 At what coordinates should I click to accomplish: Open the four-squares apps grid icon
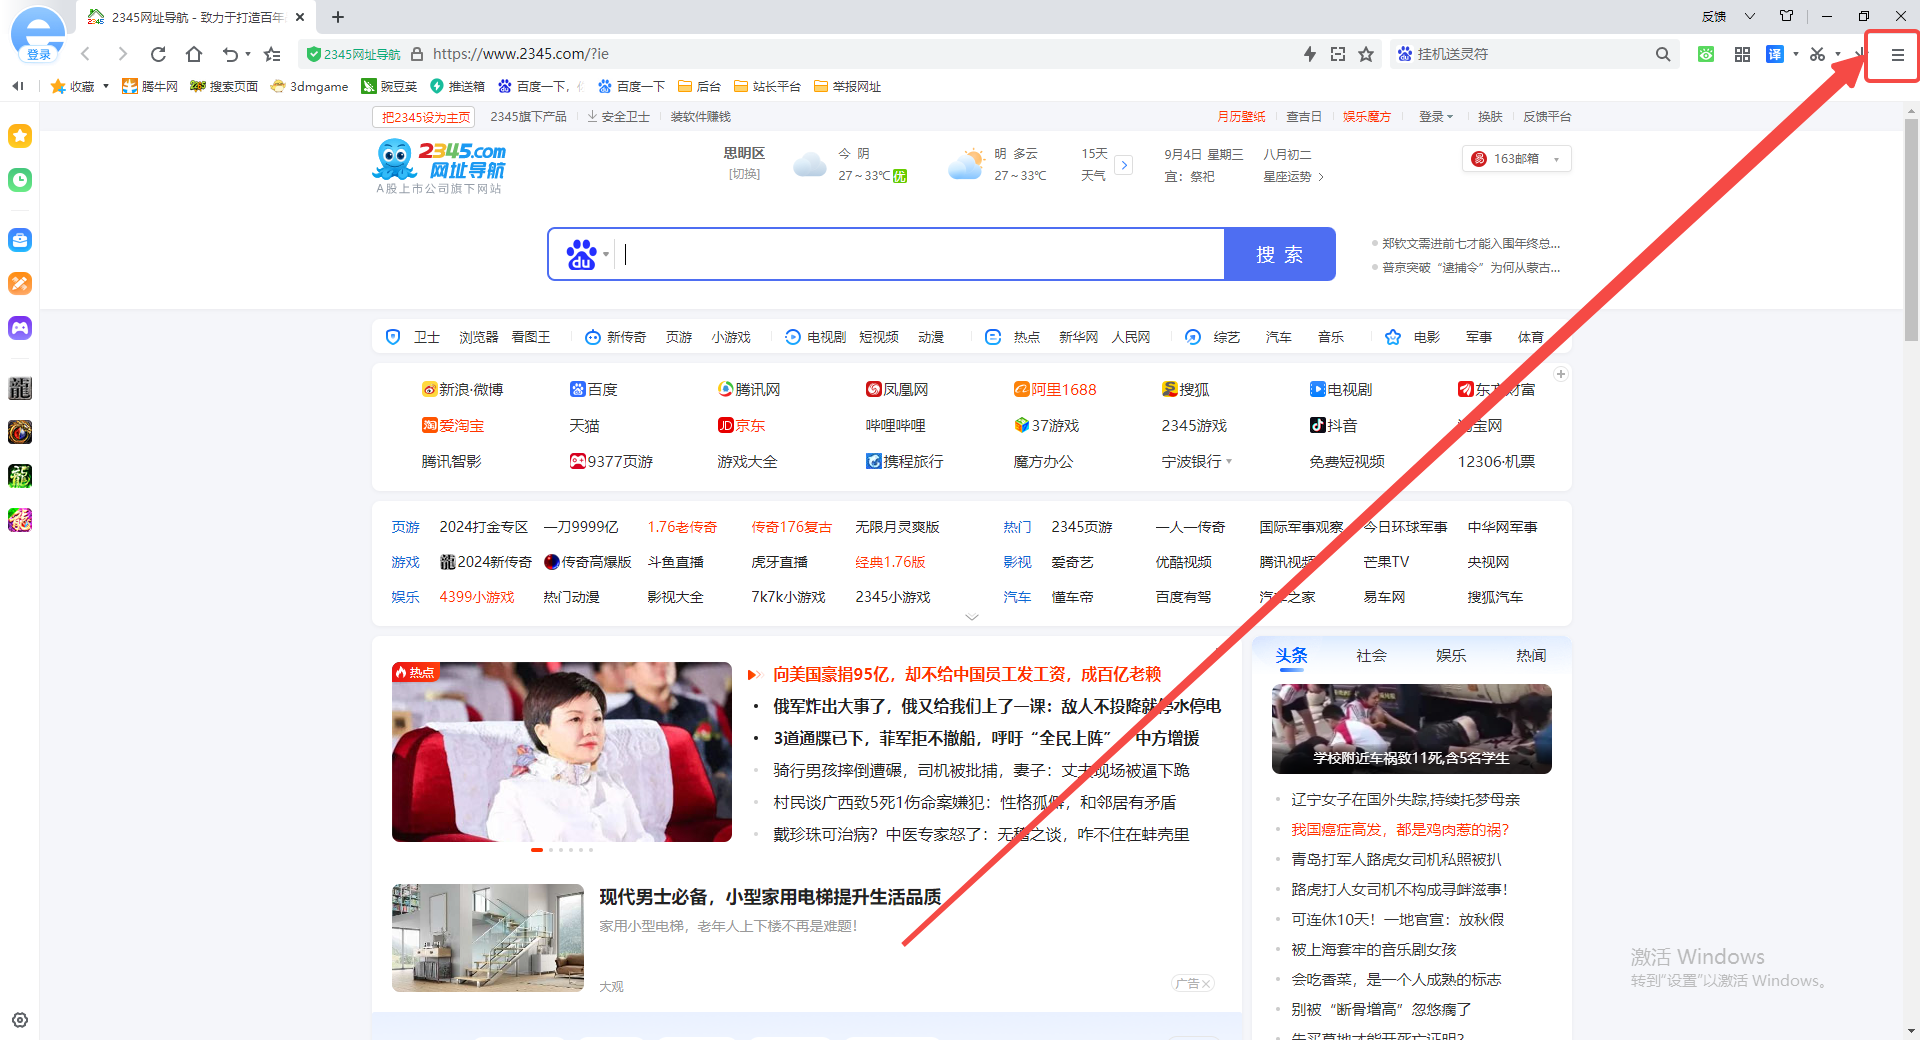tap(1742, 54)
